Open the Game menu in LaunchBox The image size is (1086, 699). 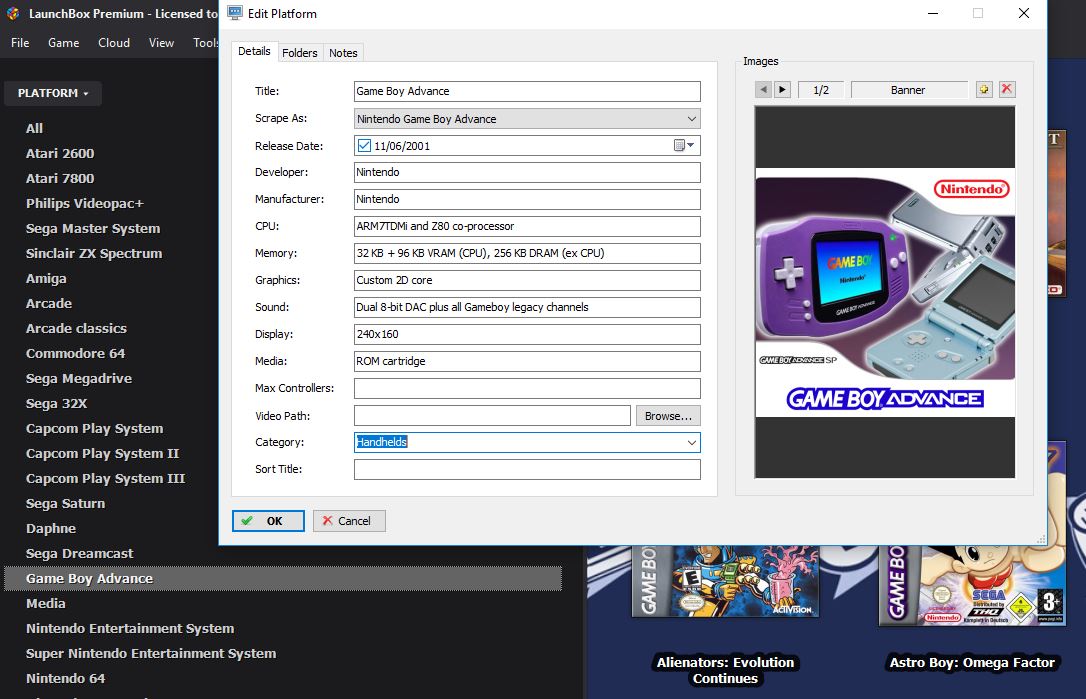point(64,43)
